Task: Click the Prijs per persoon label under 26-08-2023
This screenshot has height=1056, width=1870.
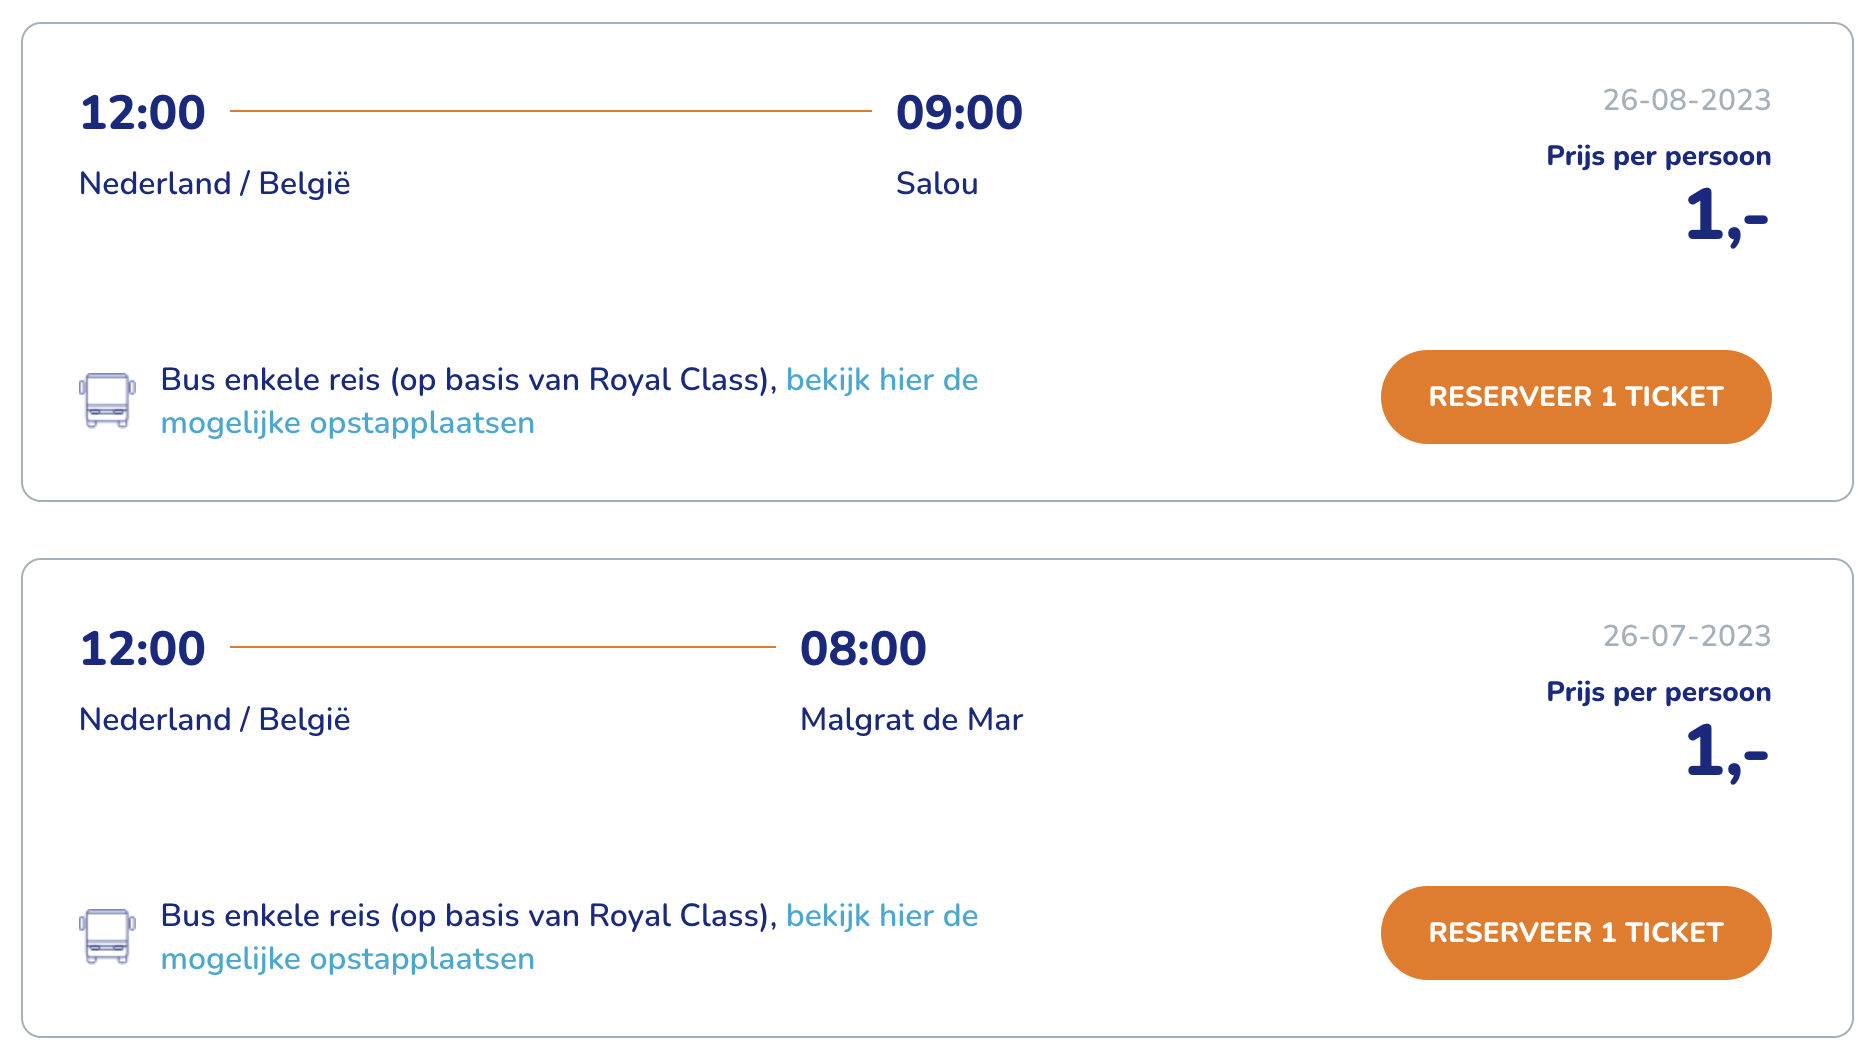Action: pos(1659,157)
